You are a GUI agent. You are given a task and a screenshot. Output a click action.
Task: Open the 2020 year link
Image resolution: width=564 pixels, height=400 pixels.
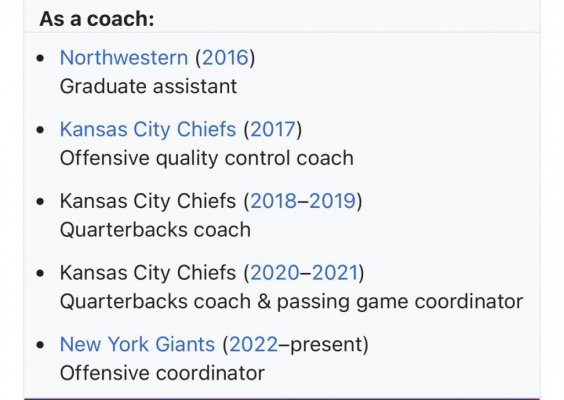tap(275, 273)
